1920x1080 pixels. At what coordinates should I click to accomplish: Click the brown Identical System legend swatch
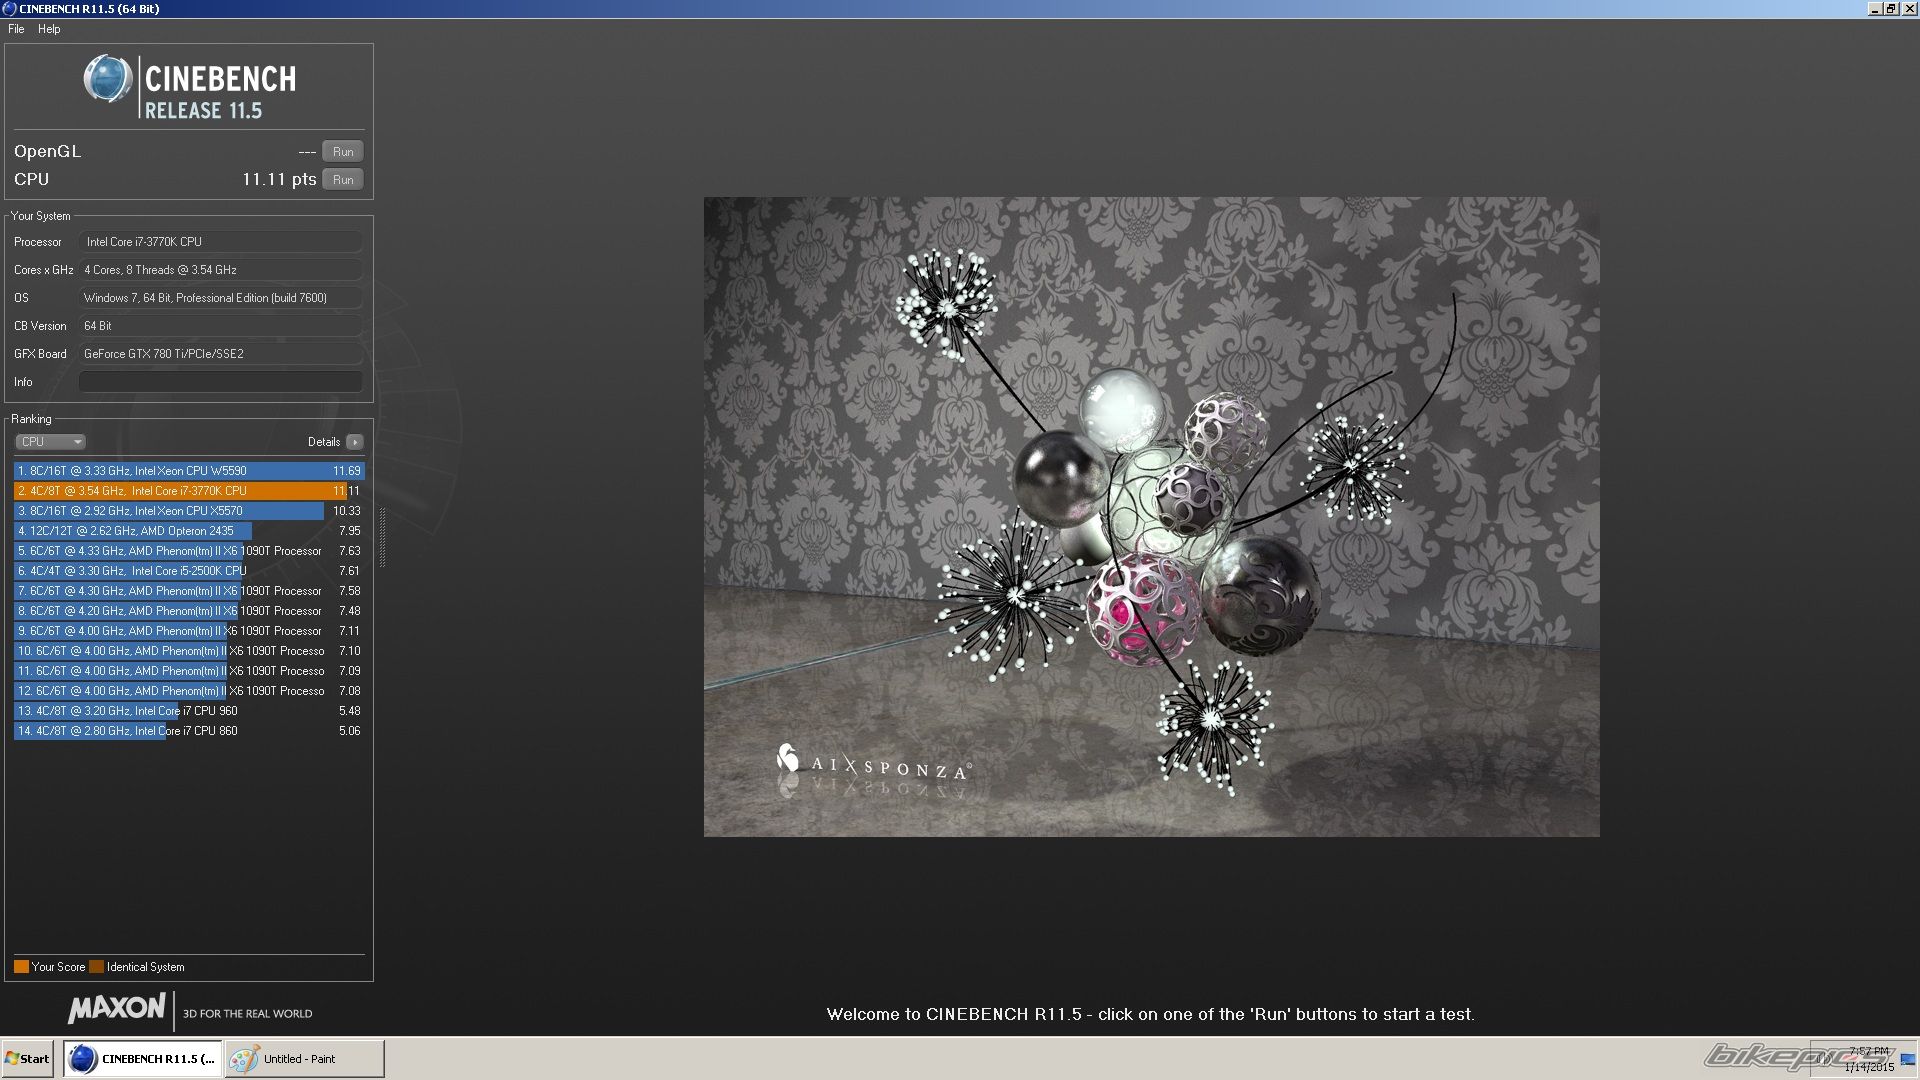click(96, 967)
